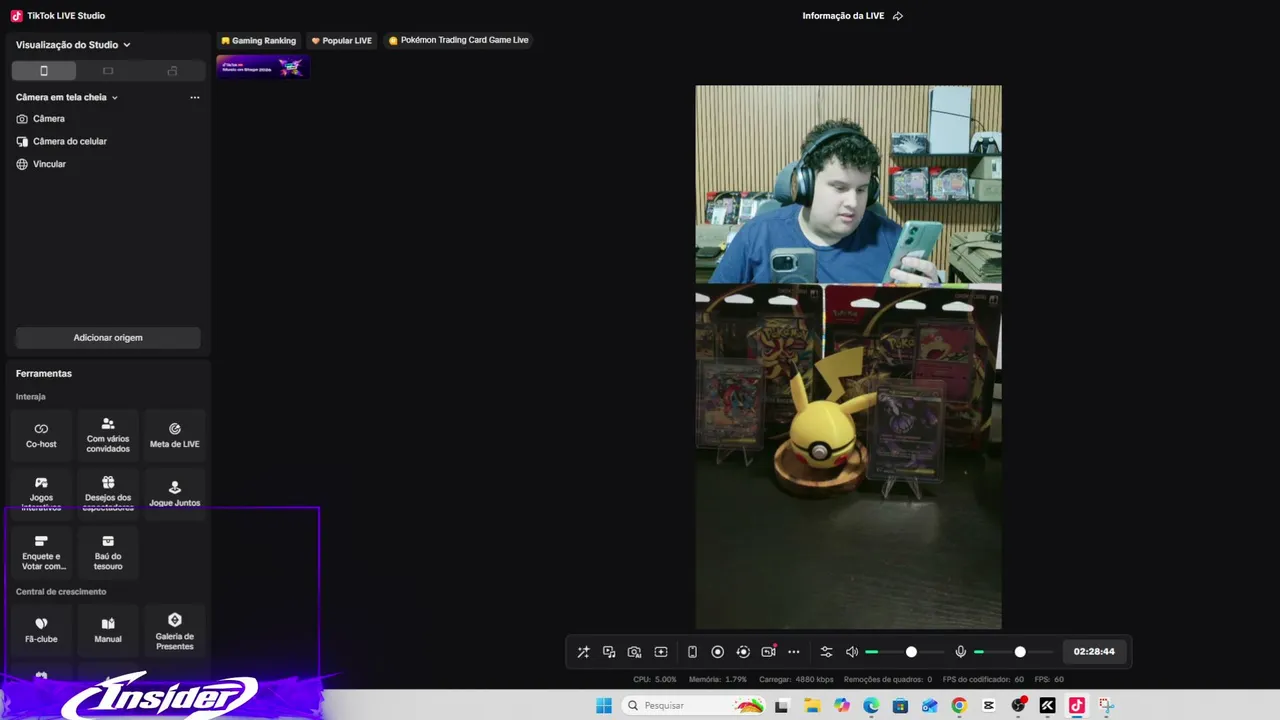Image resolution: width=1280 pixels, height=720 pixels.
Task: Select the portrait phone layout tab
Action: point(44,71)
